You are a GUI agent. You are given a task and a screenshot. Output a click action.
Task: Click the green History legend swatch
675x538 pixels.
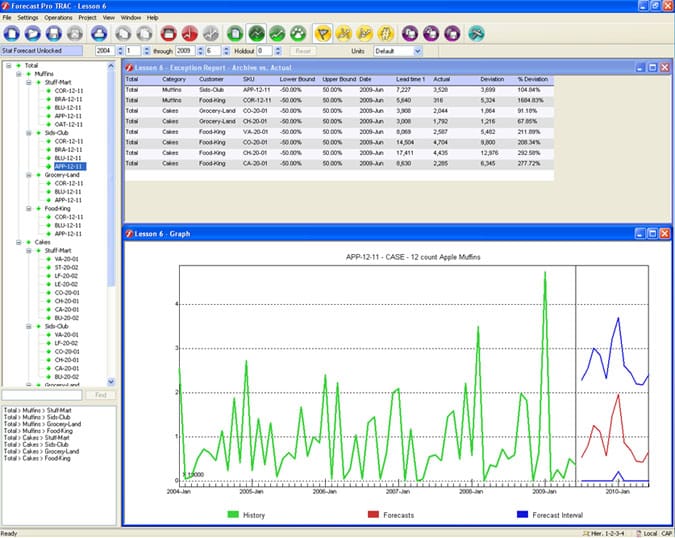point(233,515)
